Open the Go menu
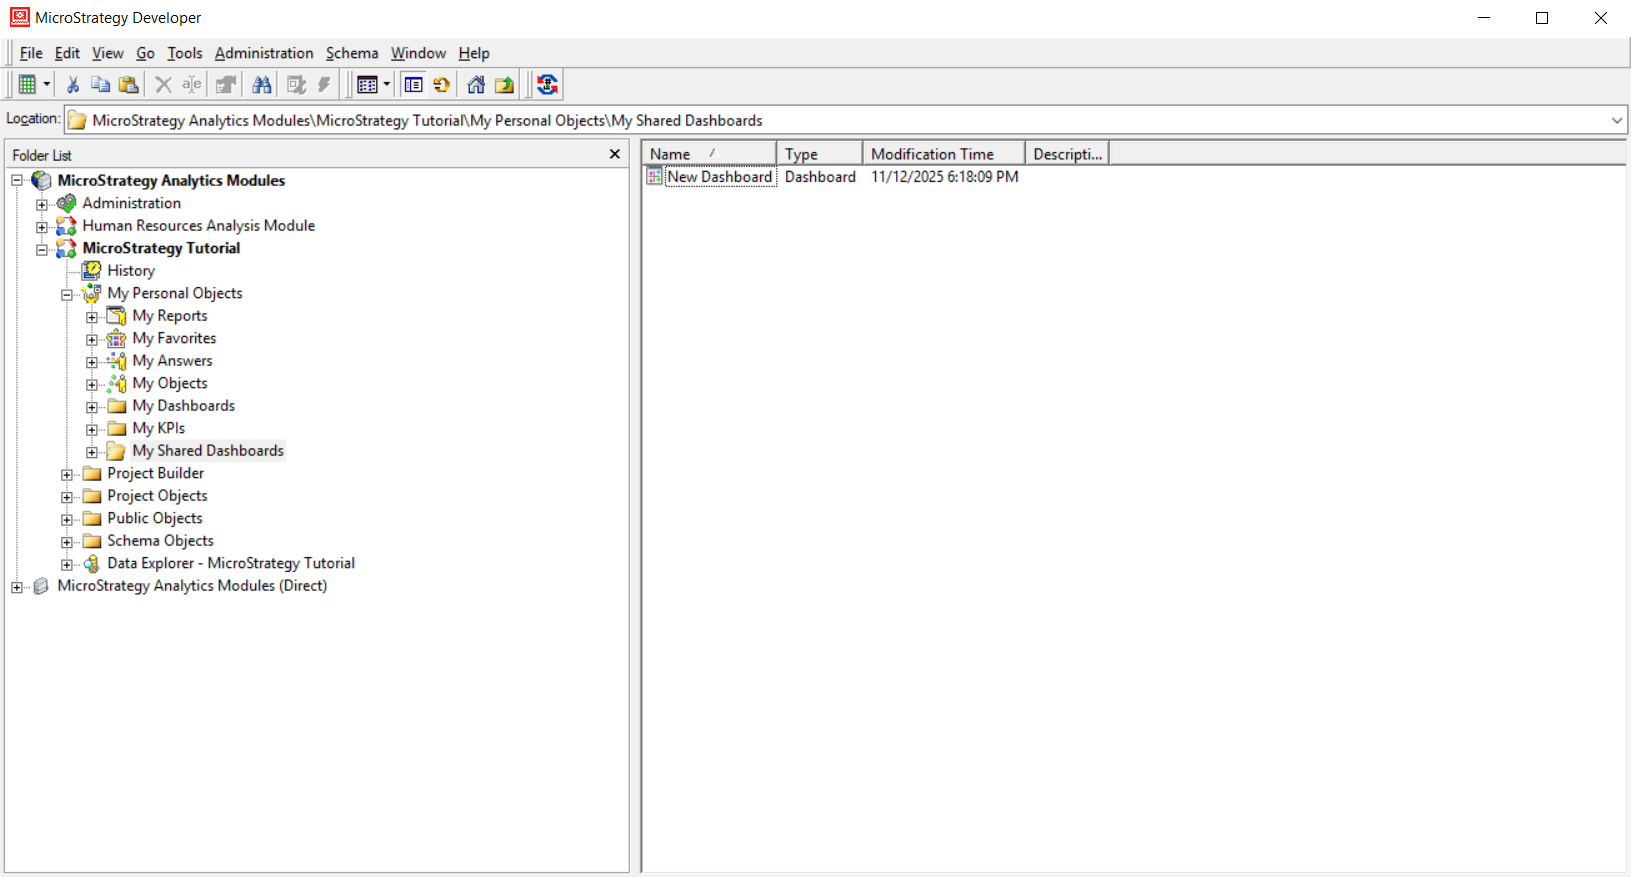Viewport: 1631px width, 877px height. tap(146, 53)
